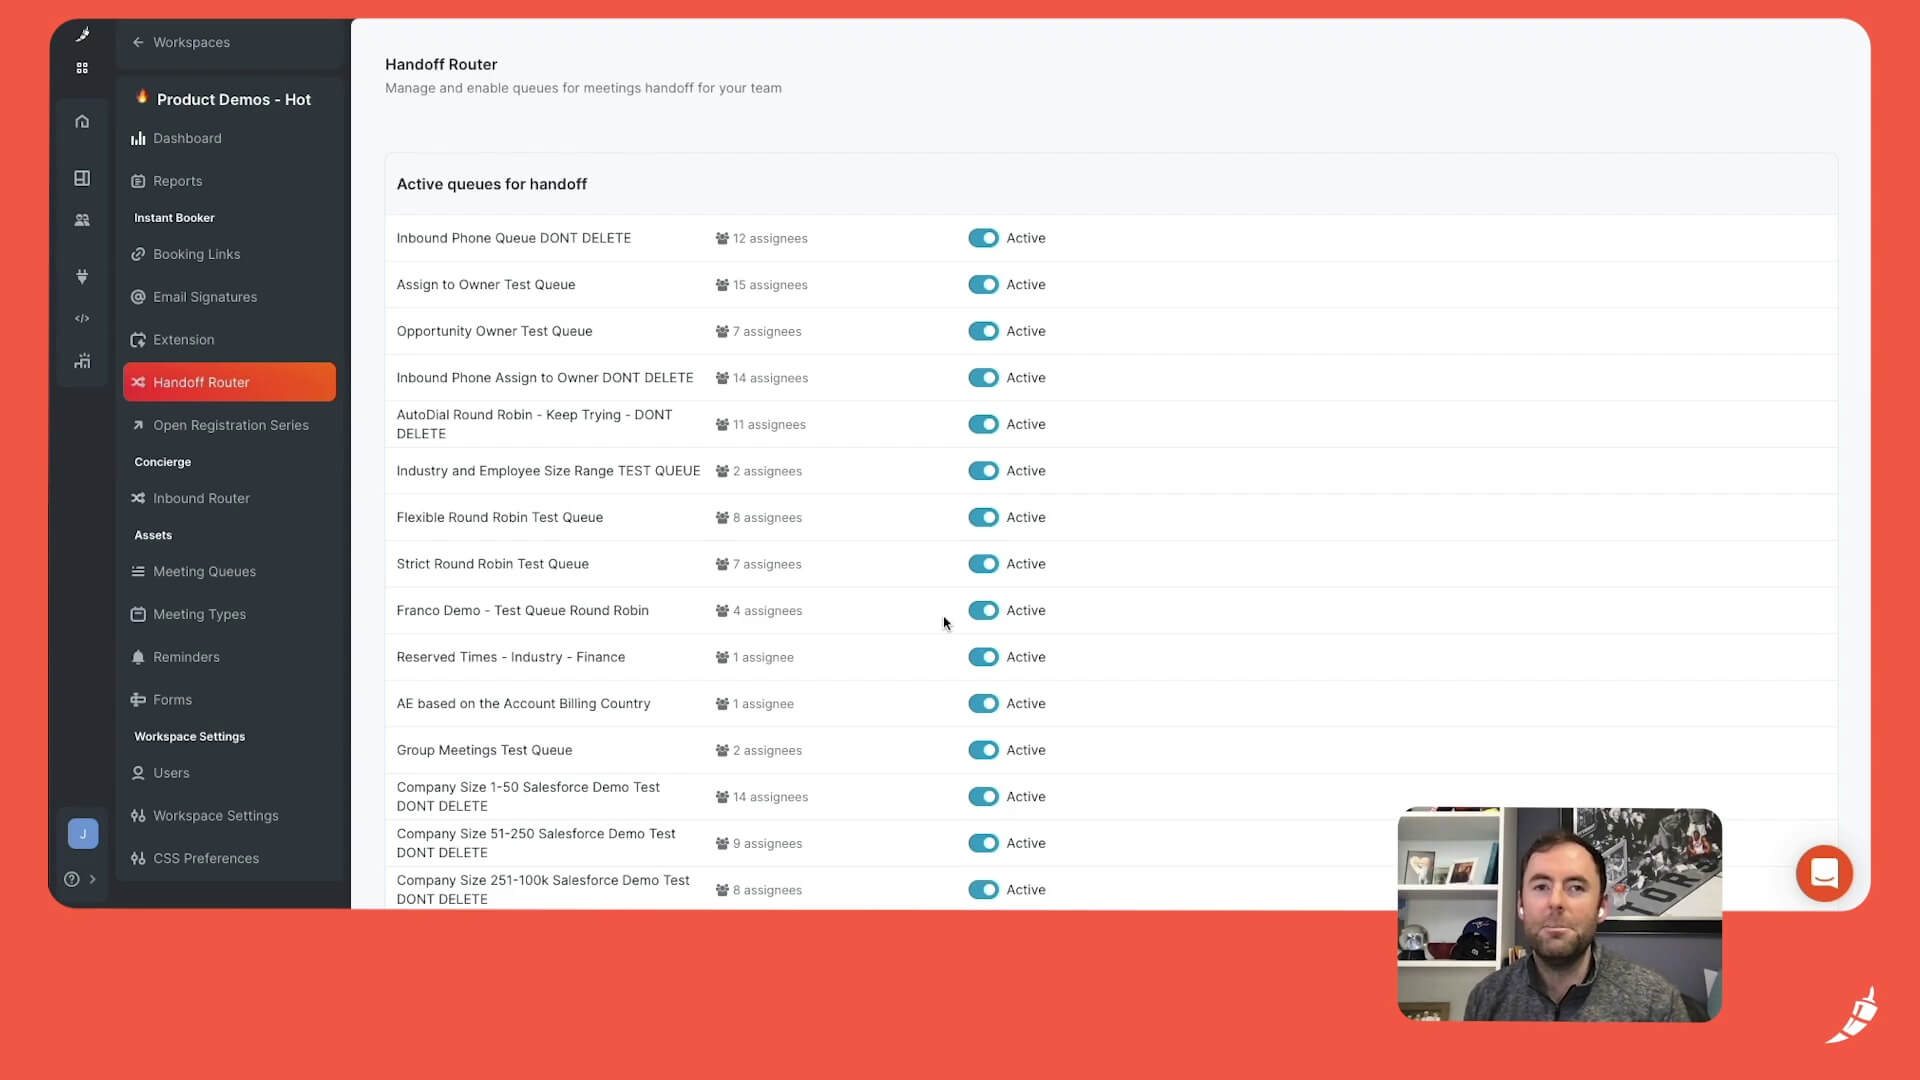1920x1080 pixels.
Task: Open the integrations plug icon
Action: tap(82, 276)
